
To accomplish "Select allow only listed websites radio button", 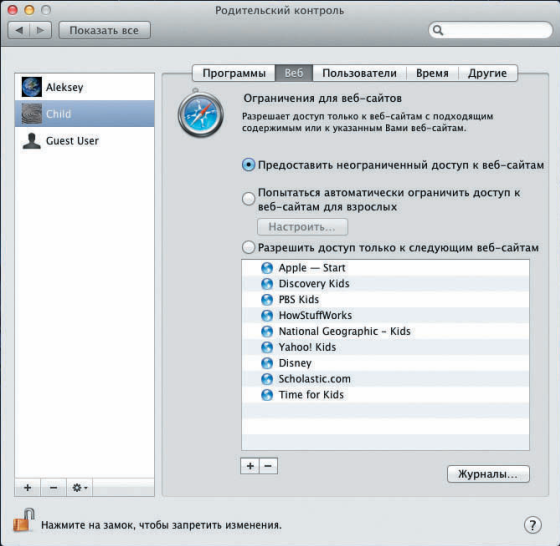I will pyautogui.click(x=249, y=247).
